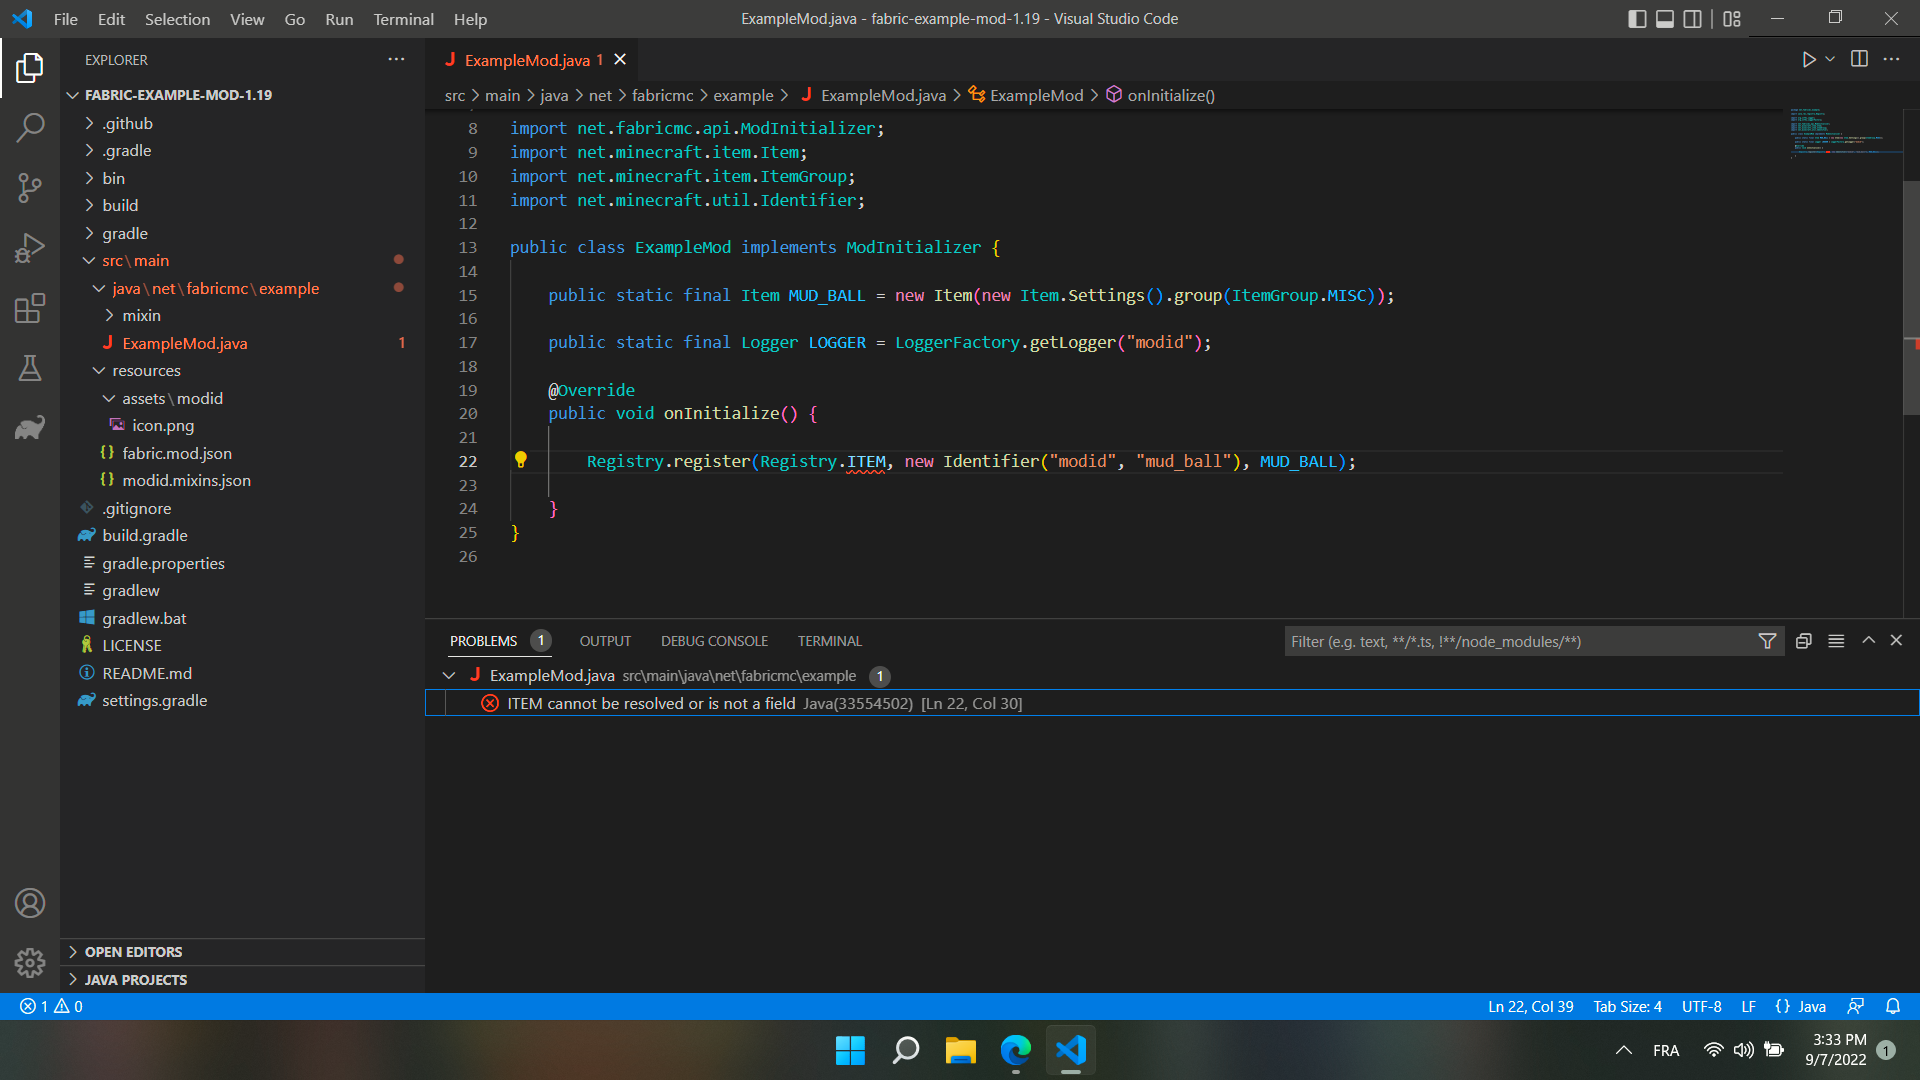The height and width of the screenshot is (1080, 1920).
Task: Open File Explorer from the taskbar
Action: [960, 1050]
